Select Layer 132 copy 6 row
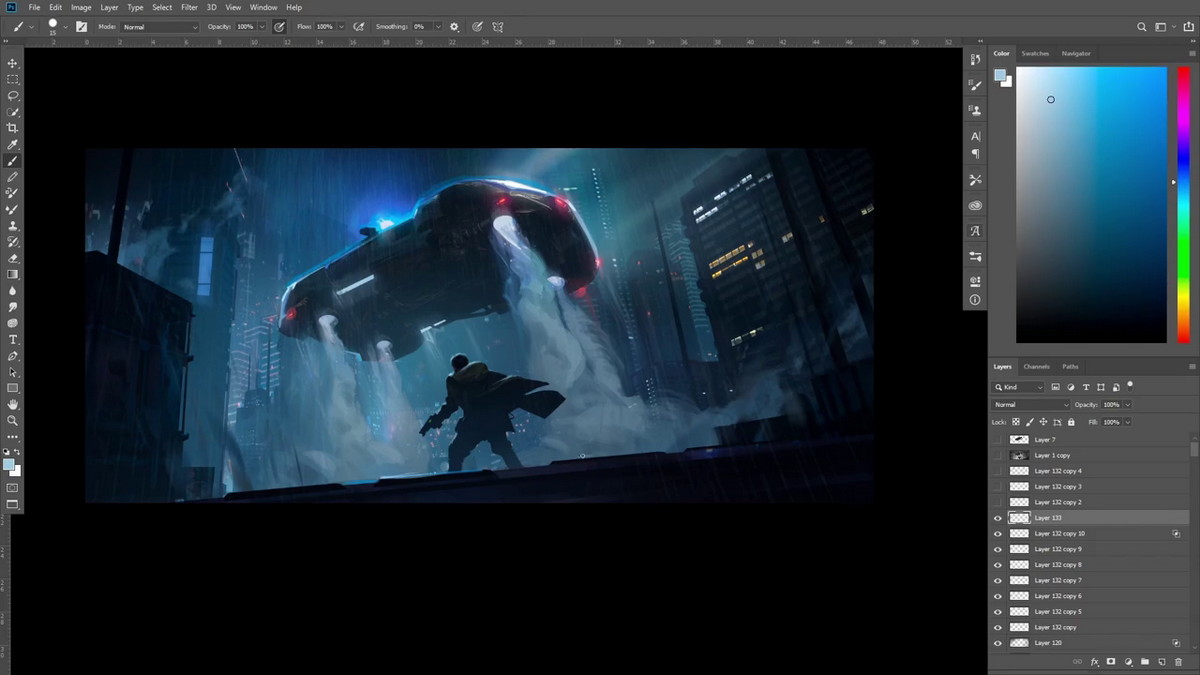The height and width of the screenshot is (675, 1200). pos(1090,596)
